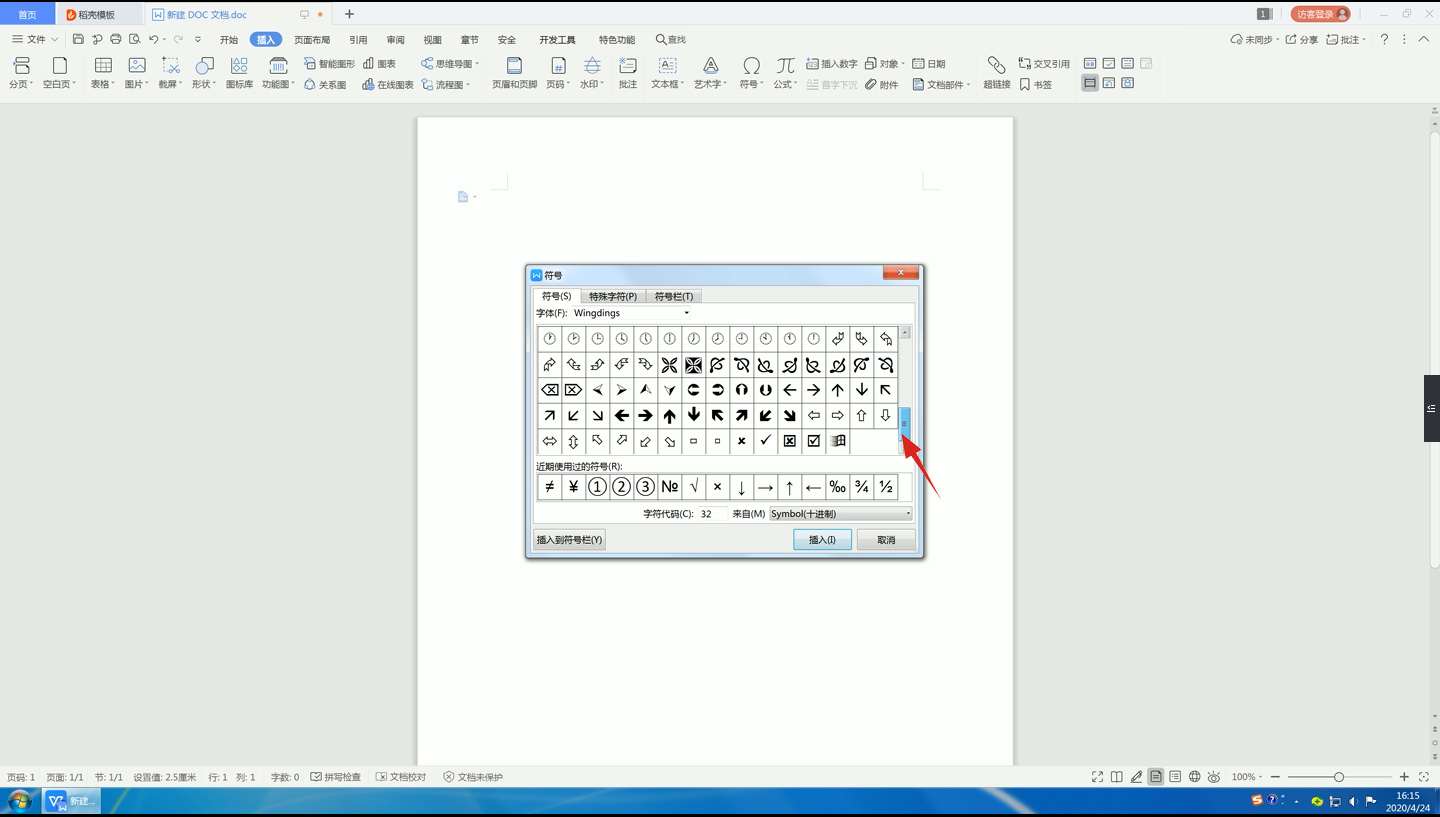Switch to the 稻壳模板 tab
1440x817 pixels.
tap(96, 15)
